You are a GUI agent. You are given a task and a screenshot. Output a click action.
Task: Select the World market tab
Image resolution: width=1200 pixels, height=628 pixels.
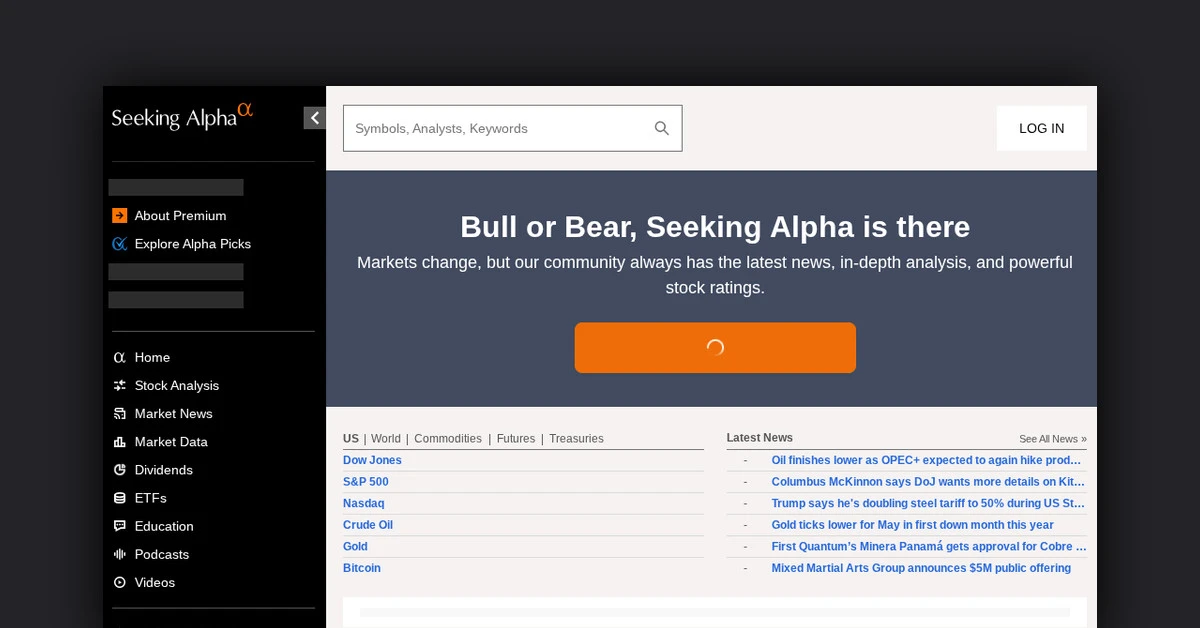coord(386,438)
